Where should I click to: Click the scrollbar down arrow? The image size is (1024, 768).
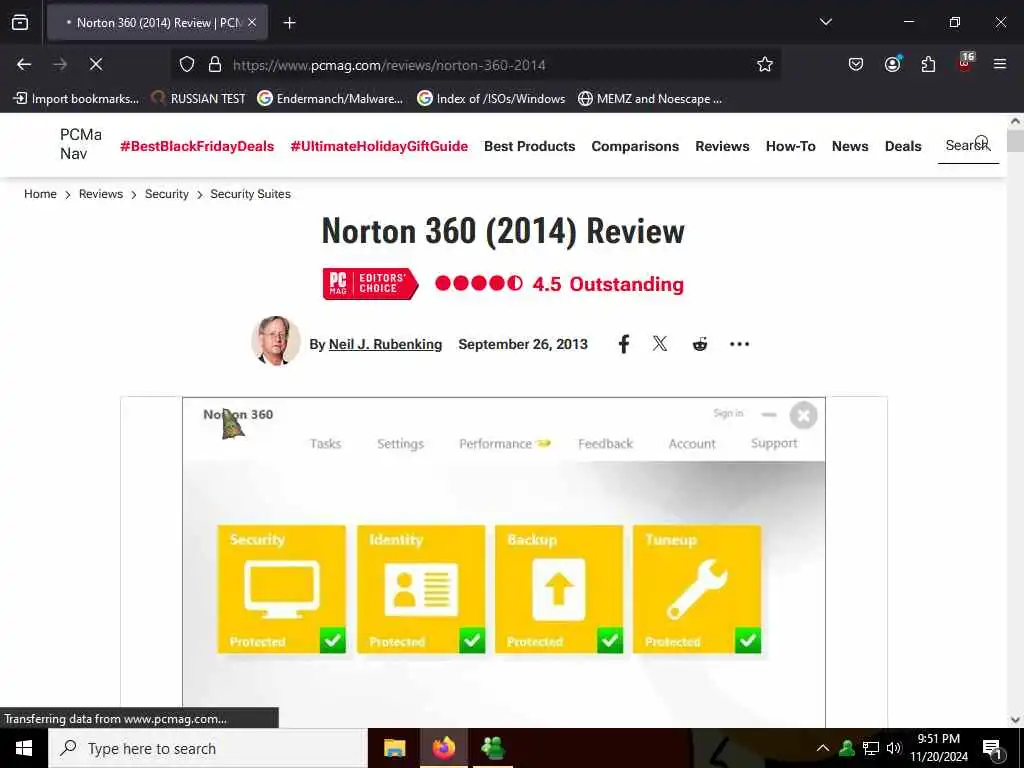(x=1015, y=720)
